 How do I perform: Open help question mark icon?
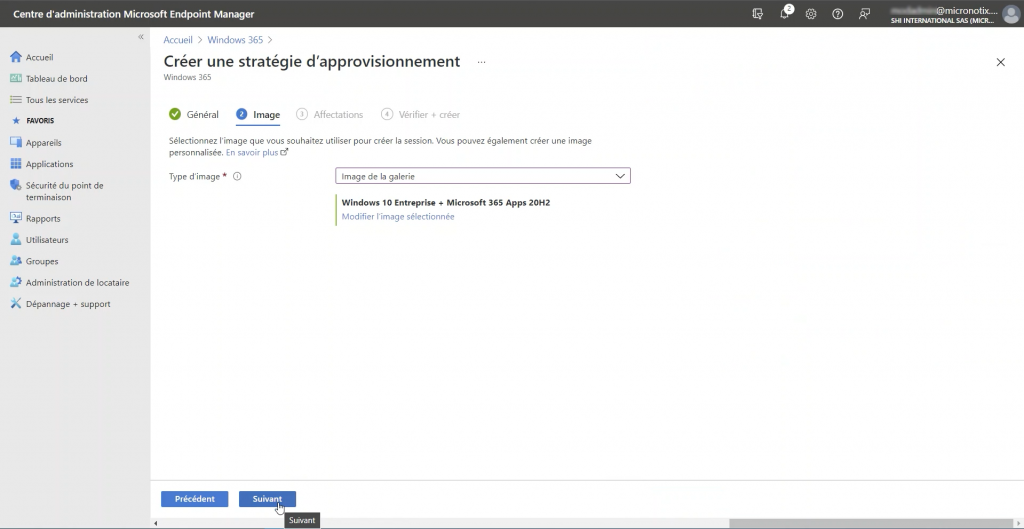click(838, 14)
